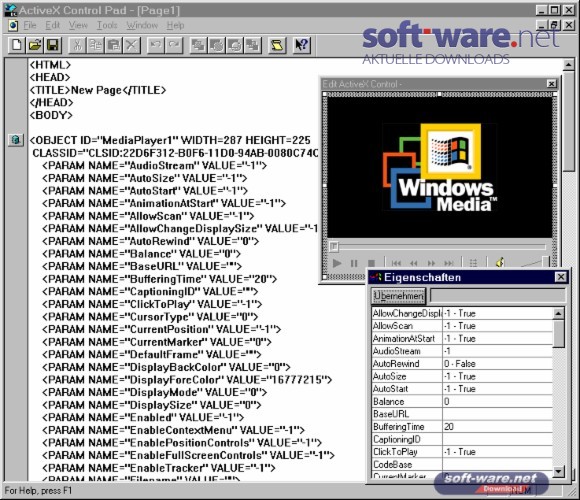Redo the action in toolbar

point(173,45)
